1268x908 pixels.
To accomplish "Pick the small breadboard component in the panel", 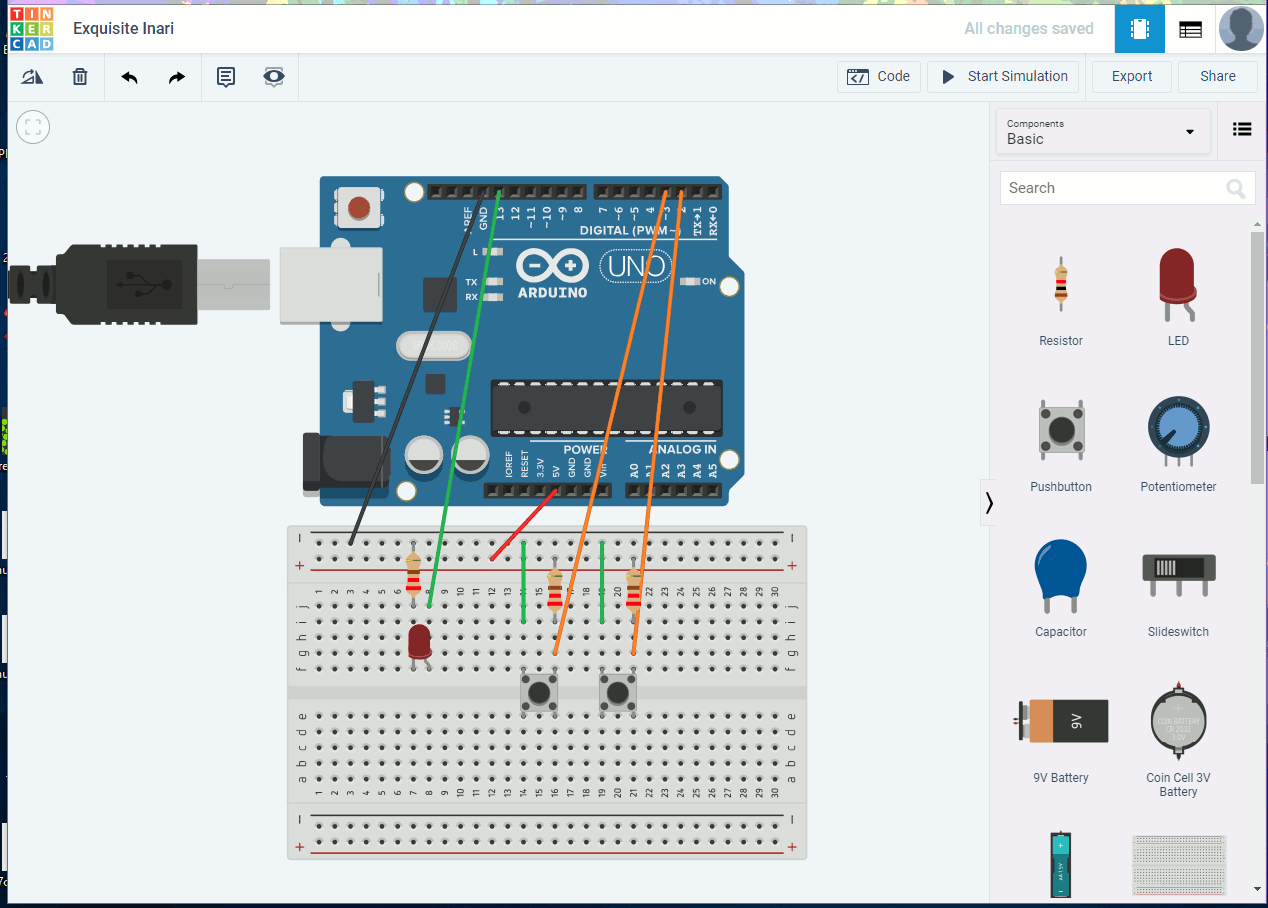I will (1178, 865).
